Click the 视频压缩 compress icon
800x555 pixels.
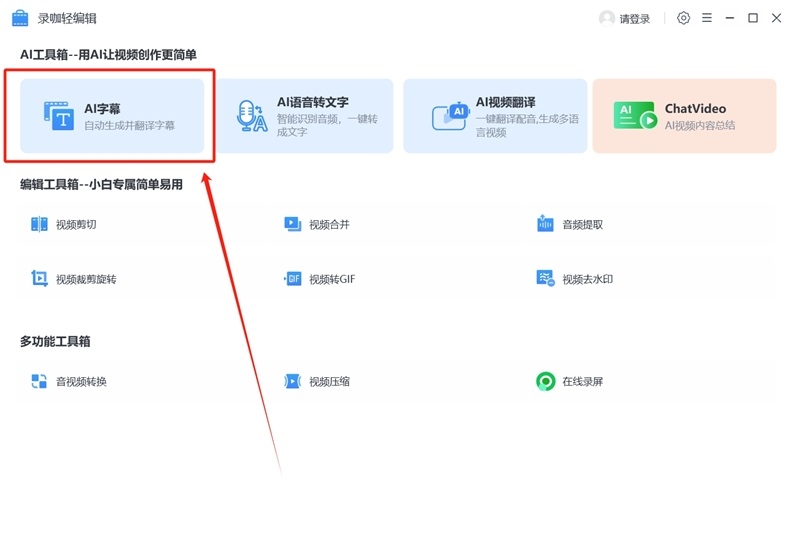click(x=293, y=381)
